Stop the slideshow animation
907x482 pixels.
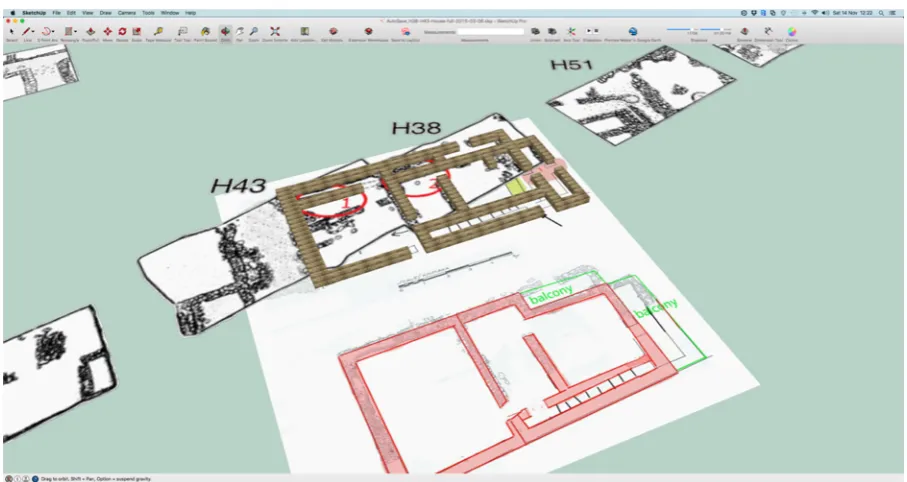pos(596,31)
